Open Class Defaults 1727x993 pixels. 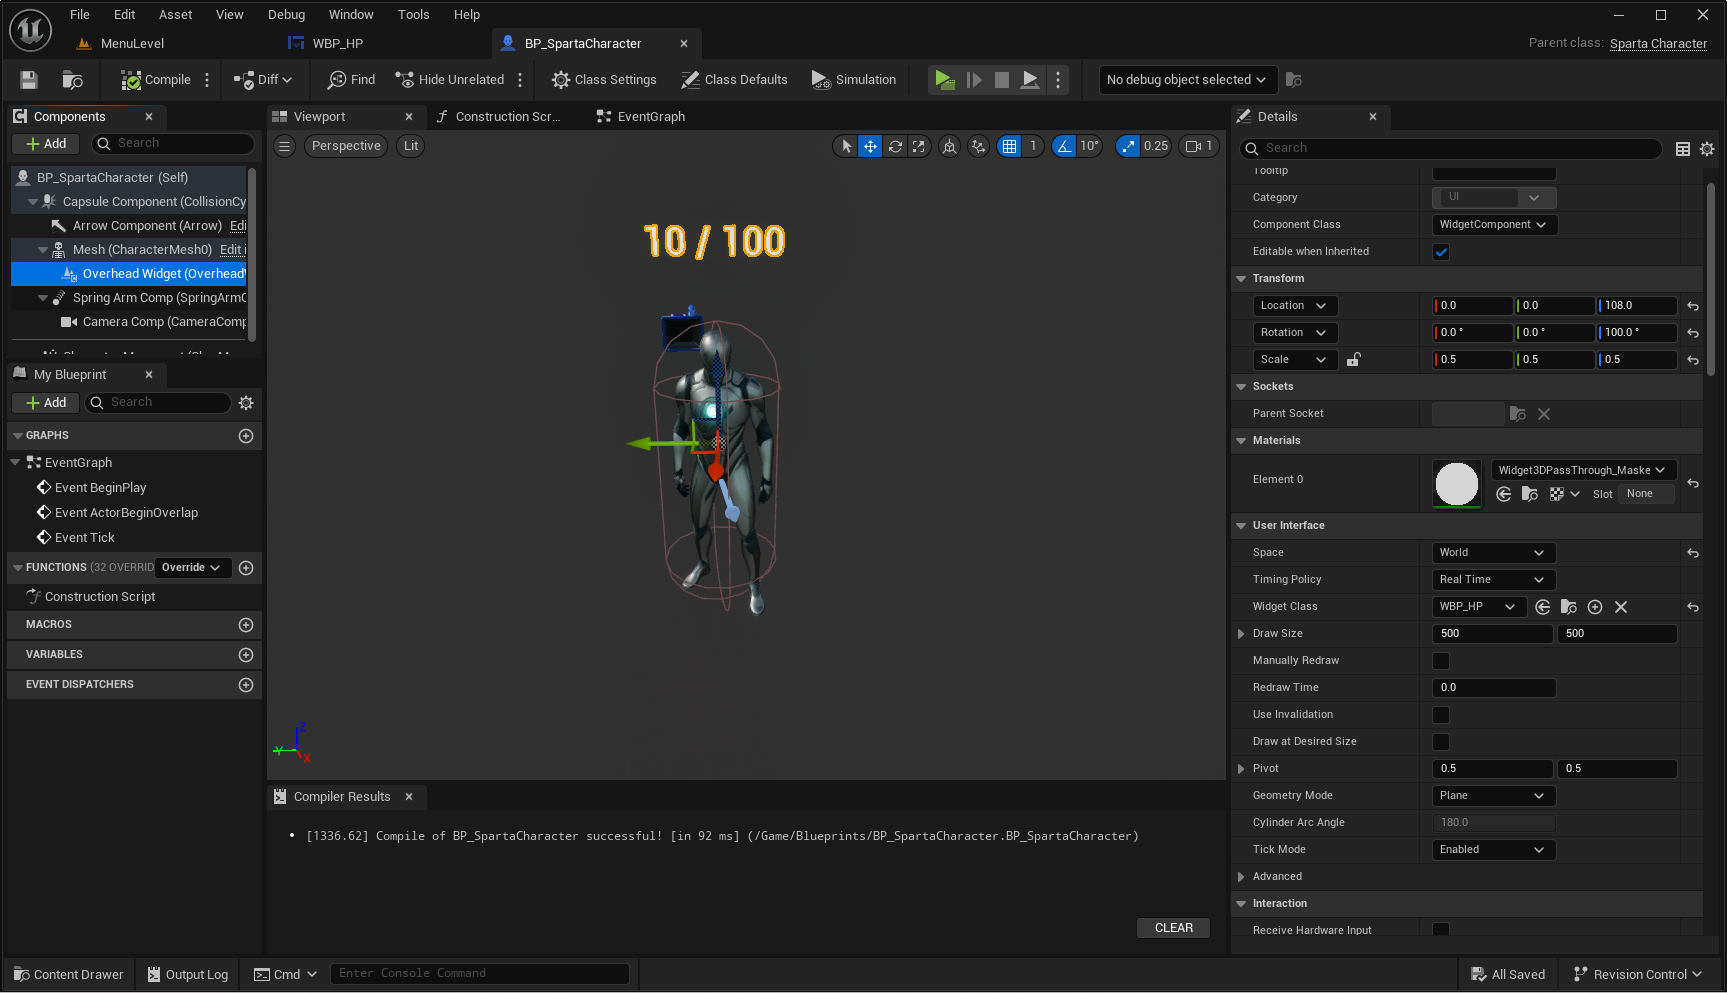(734, 80)
